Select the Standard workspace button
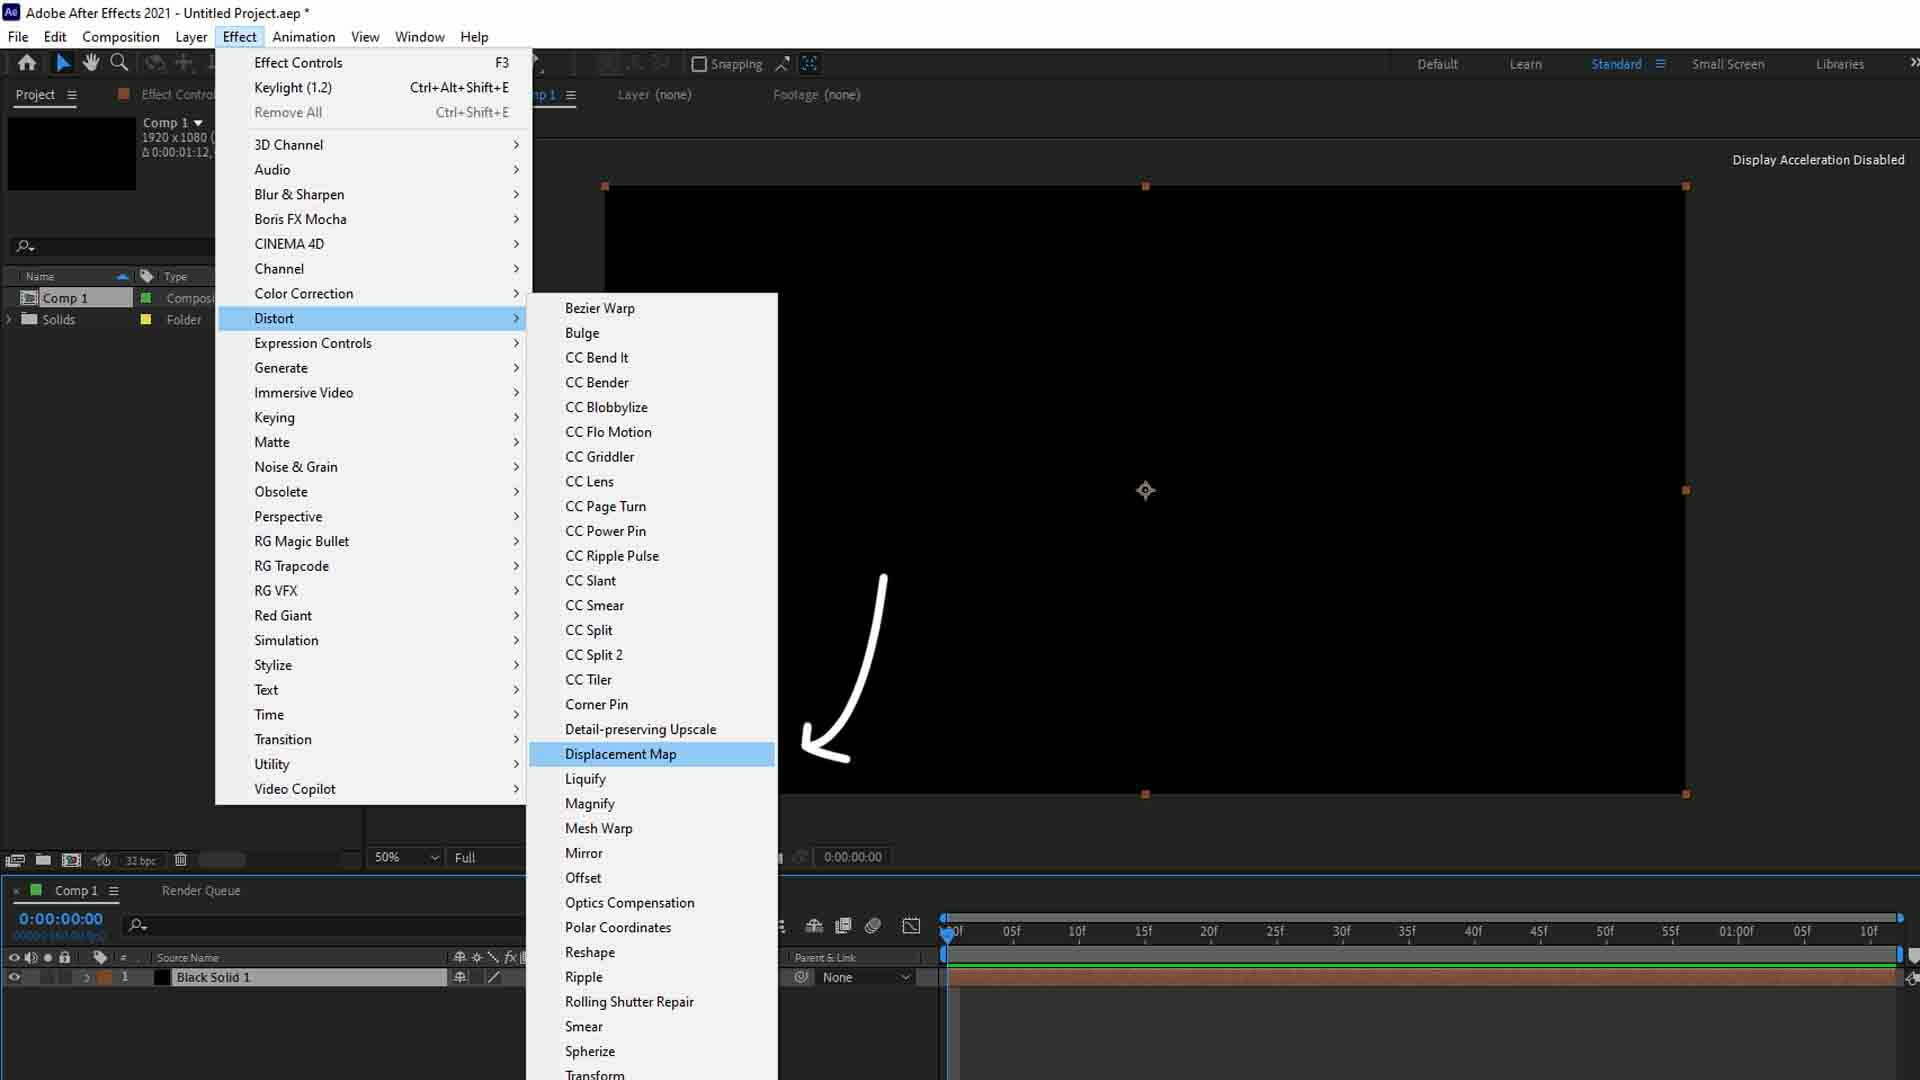Viewport: 1920px width, 1080px height. [1615, 62]
